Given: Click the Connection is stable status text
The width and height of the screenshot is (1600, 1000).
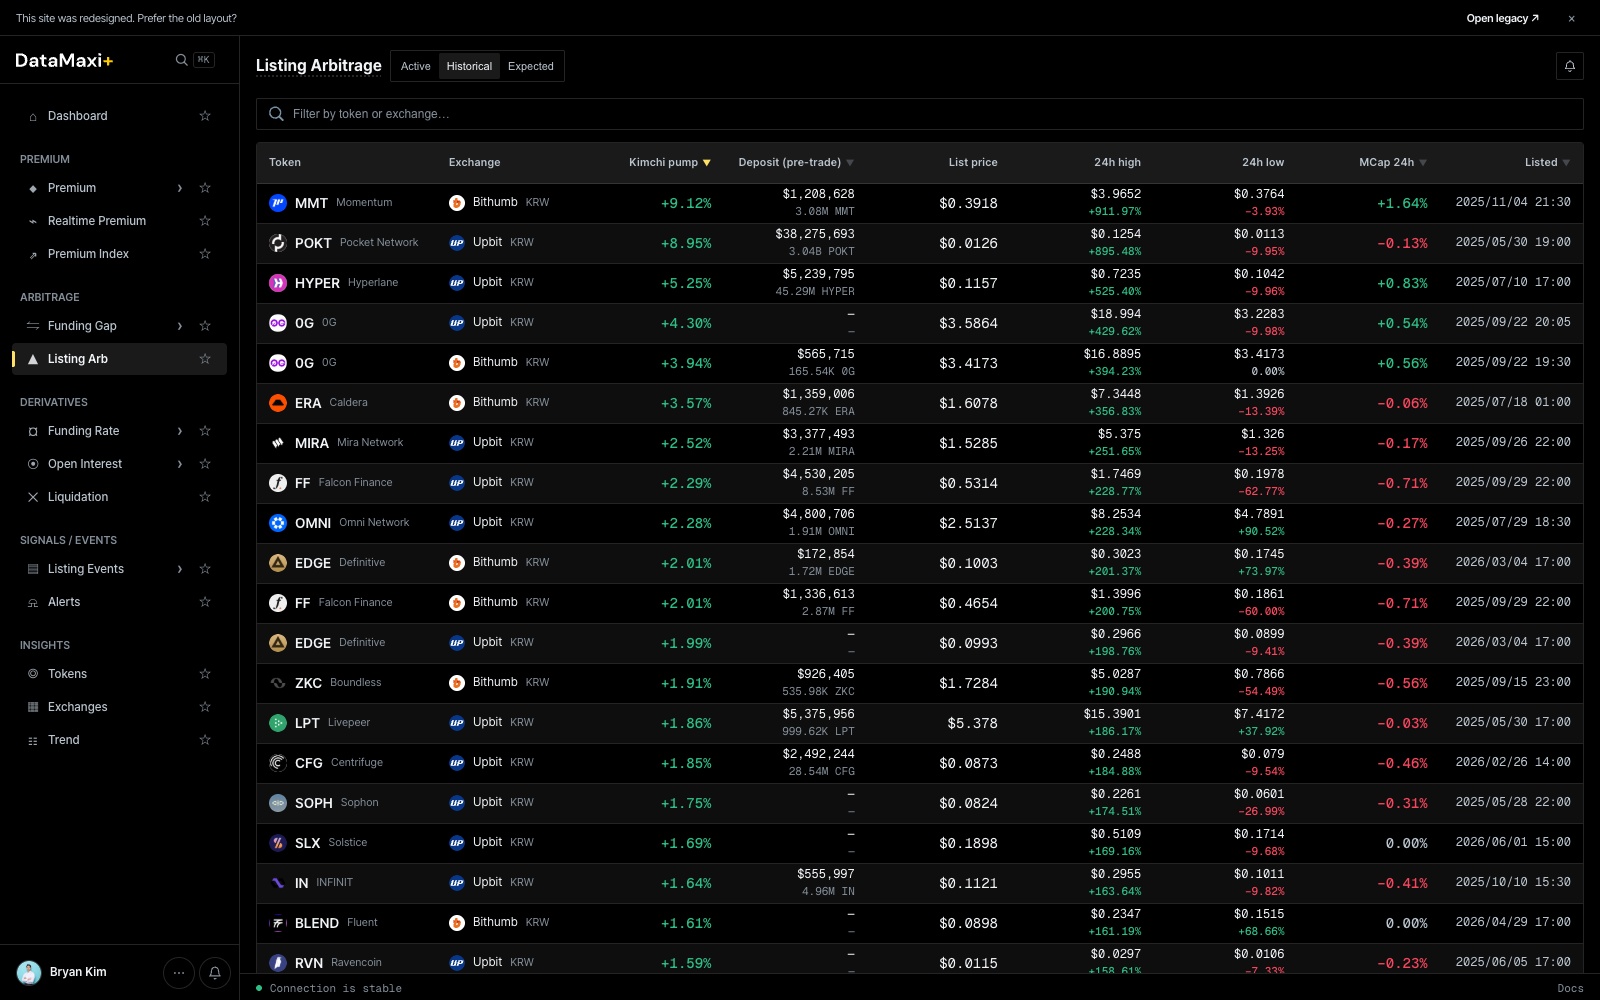Looking at the screenshot, I should coord(336,988).
